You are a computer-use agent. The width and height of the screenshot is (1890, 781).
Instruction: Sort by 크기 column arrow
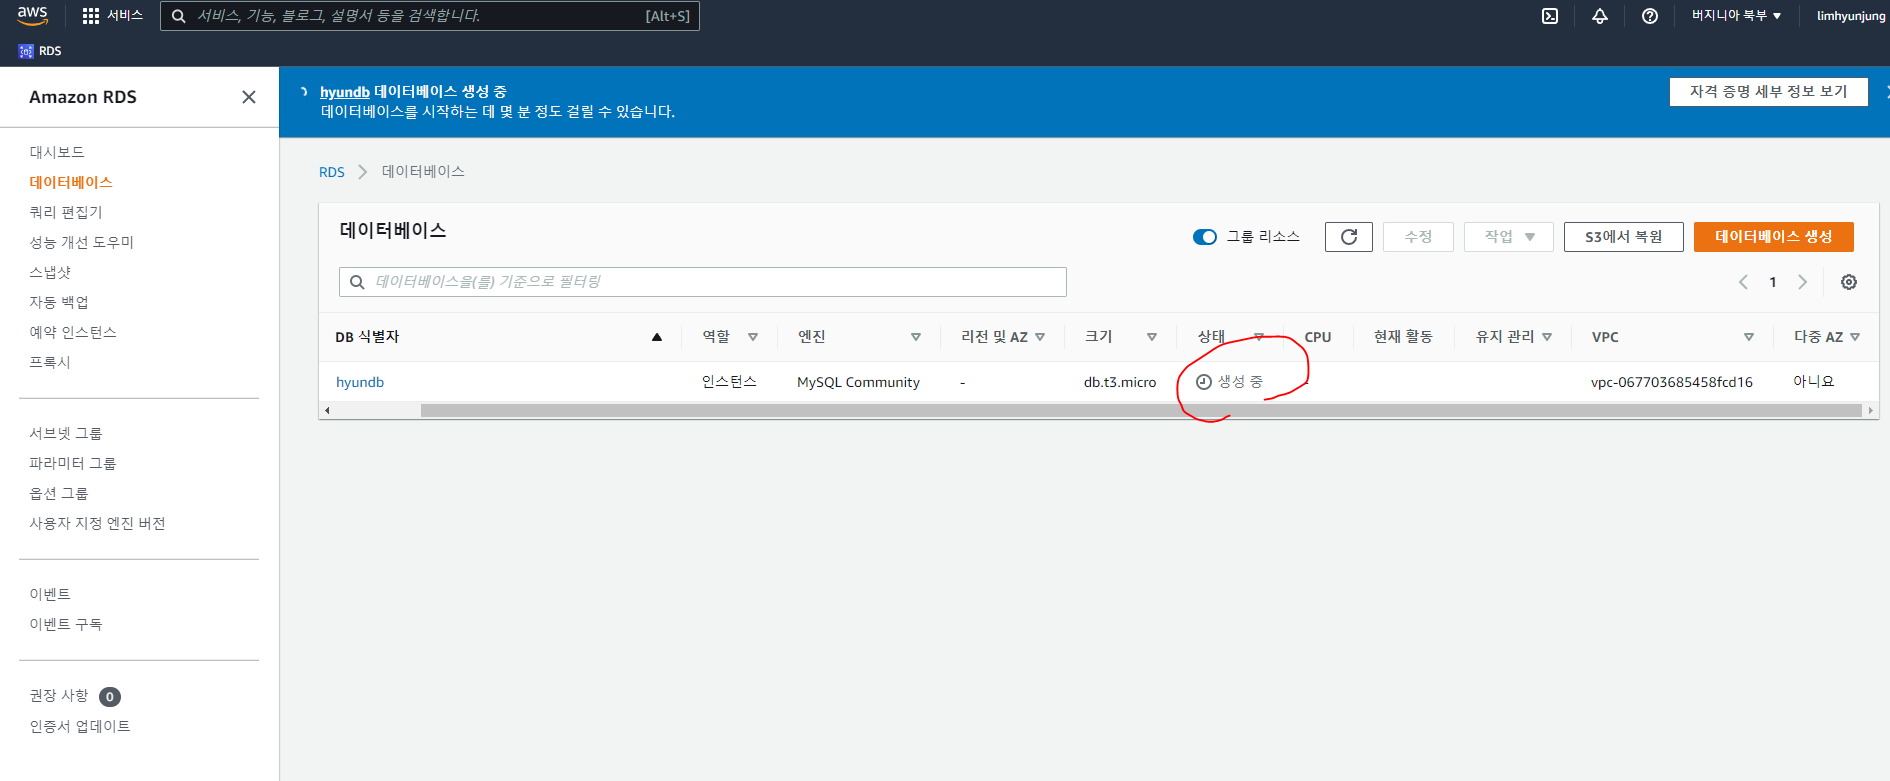pyautogui.click(x=1152, y=337)
